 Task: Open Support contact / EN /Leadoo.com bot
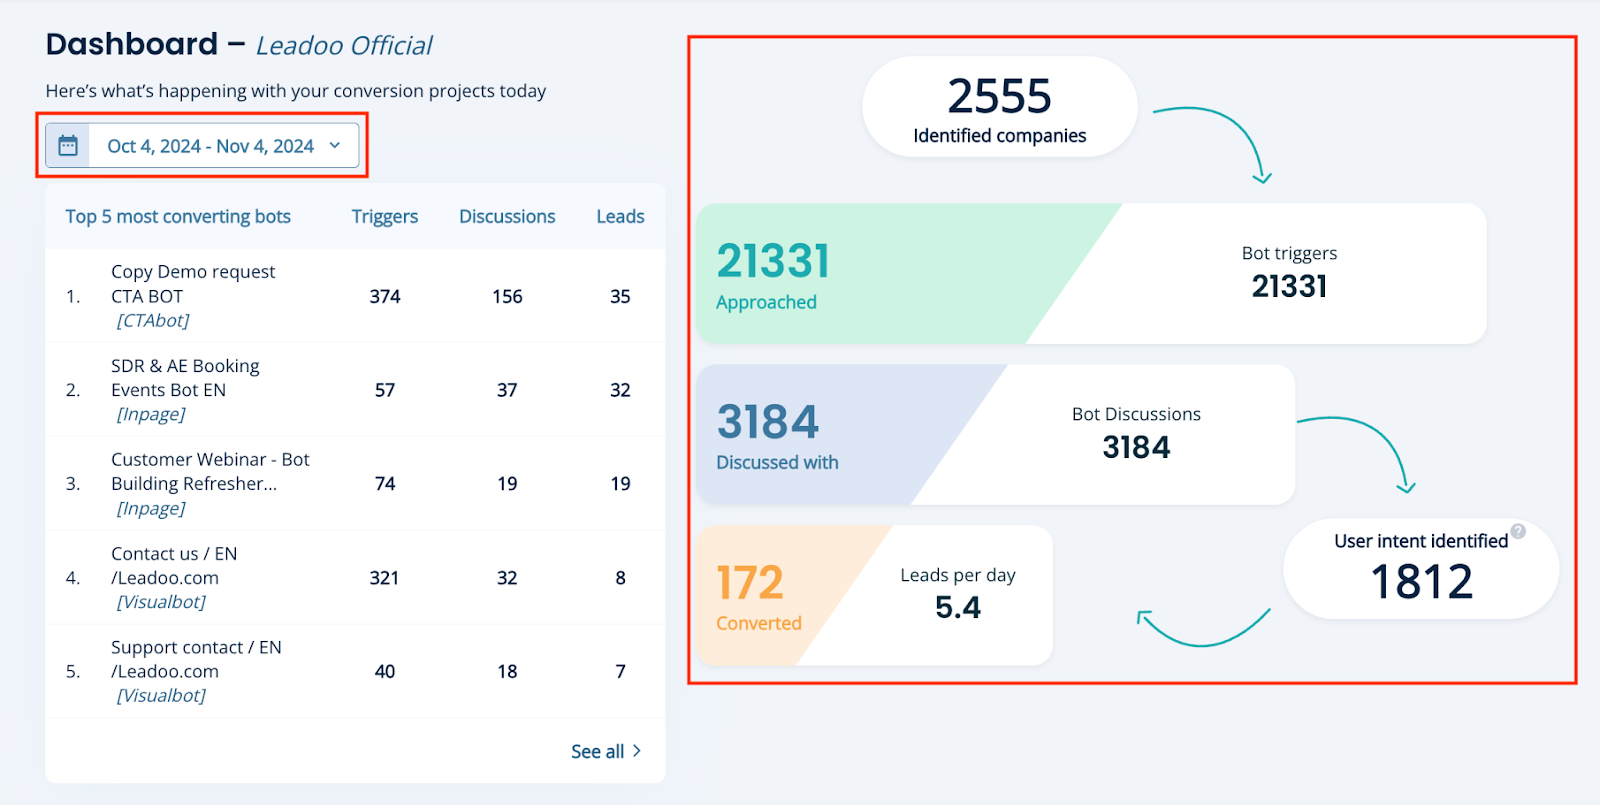click(355, 672)
